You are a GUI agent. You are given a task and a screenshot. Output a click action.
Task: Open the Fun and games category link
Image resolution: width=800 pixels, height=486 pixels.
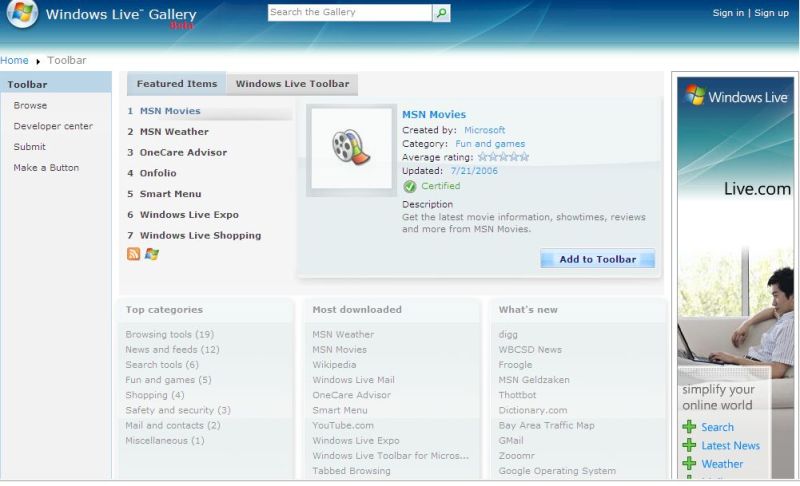490,144
